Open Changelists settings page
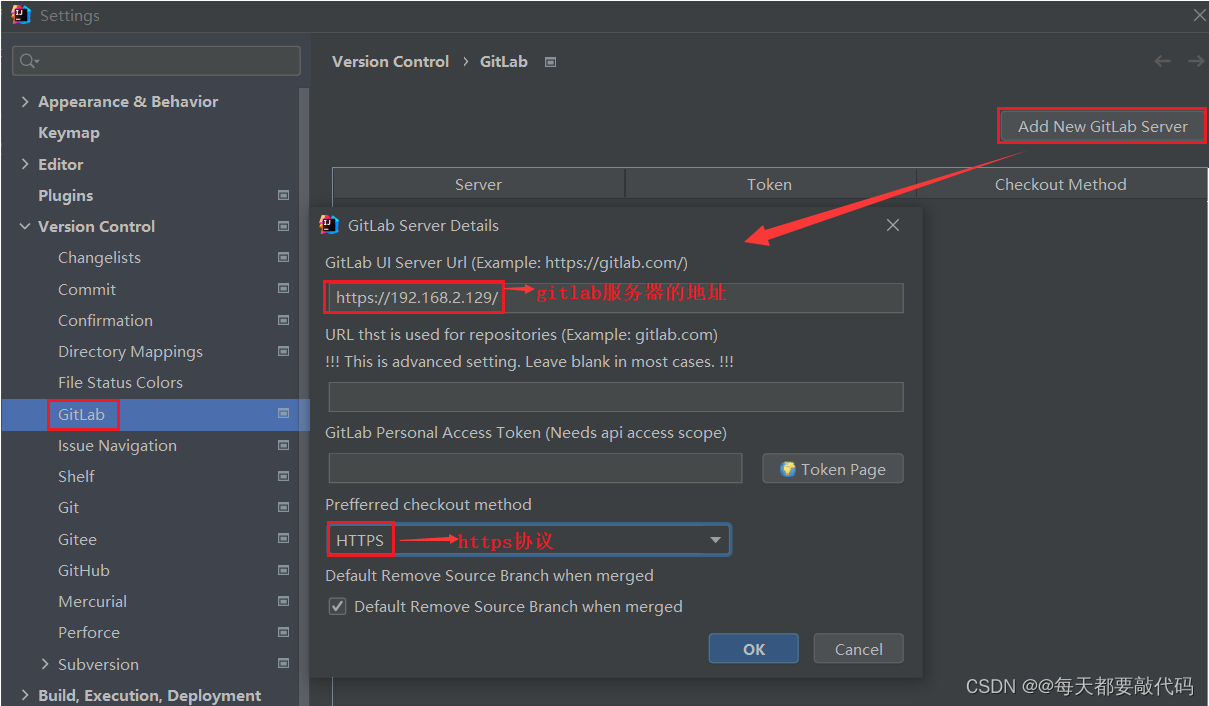 (x=99, y=257)
